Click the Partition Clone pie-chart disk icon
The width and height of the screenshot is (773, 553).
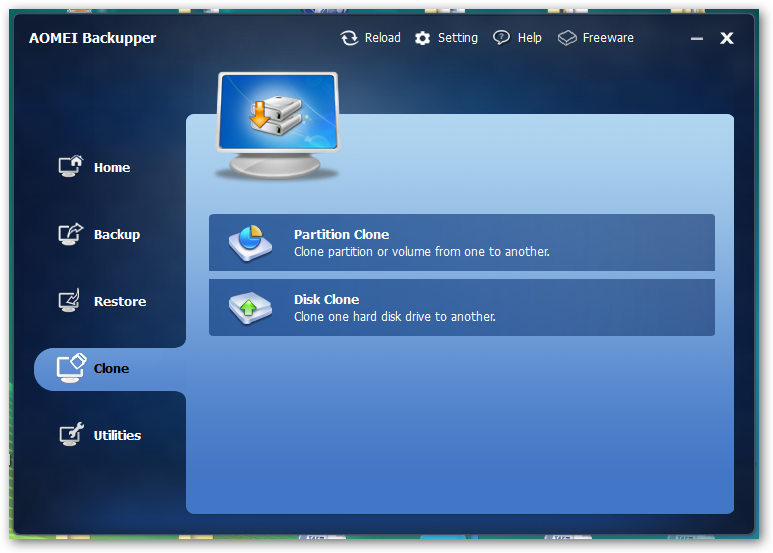pyautogui.click(x=250, y=243)
